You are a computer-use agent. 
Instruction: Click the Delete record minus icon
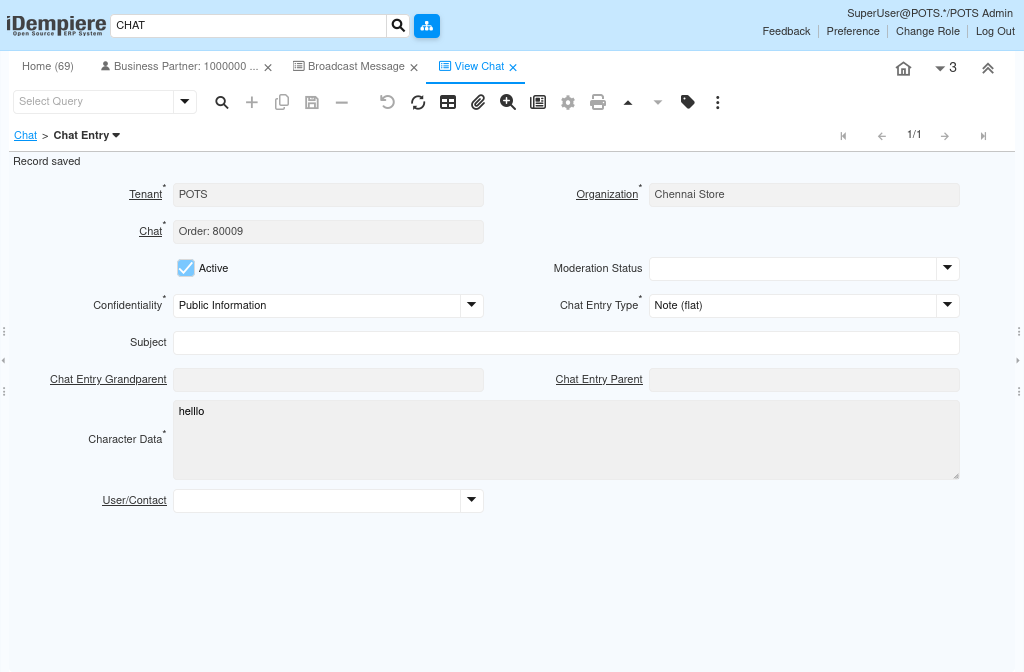coord(342,103)
